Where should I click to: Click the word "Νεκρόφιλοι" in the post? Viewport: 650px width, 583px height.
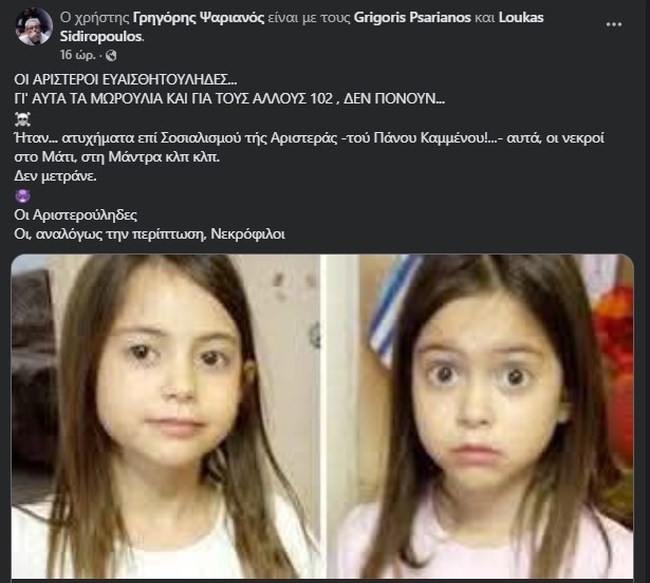pos(248,234)
